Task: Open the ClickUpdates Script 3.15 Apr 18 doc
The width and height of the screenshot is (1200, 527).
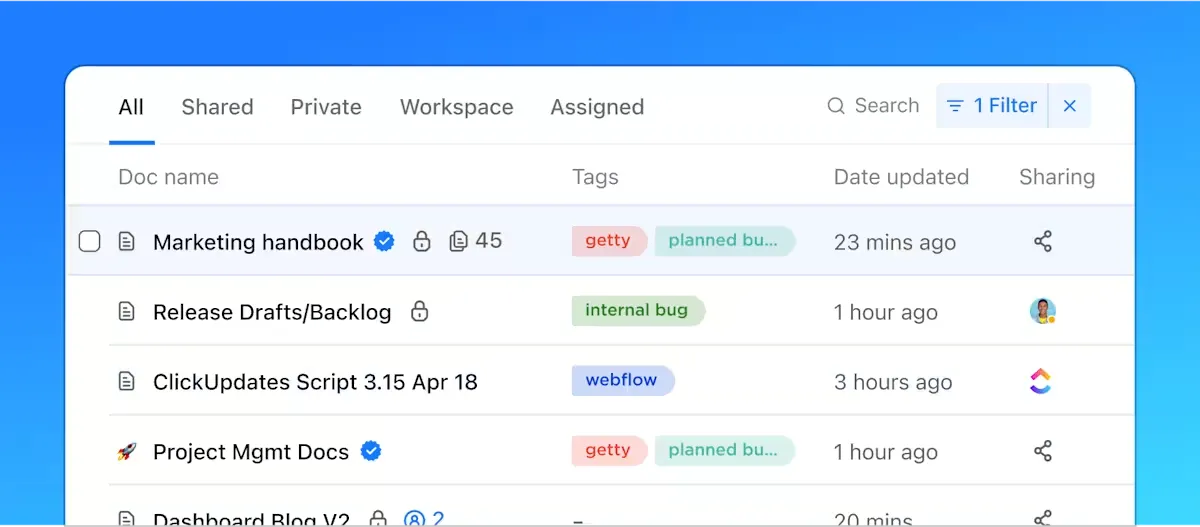Action: pyautogui.click(x=315, y=382)
